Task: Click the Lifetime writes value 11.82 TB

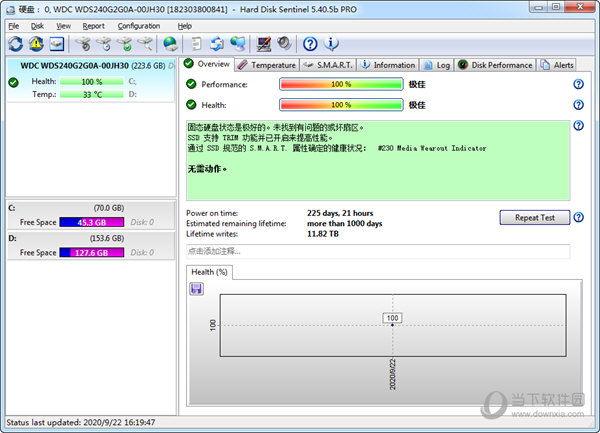Action: [x=323, y=234]
